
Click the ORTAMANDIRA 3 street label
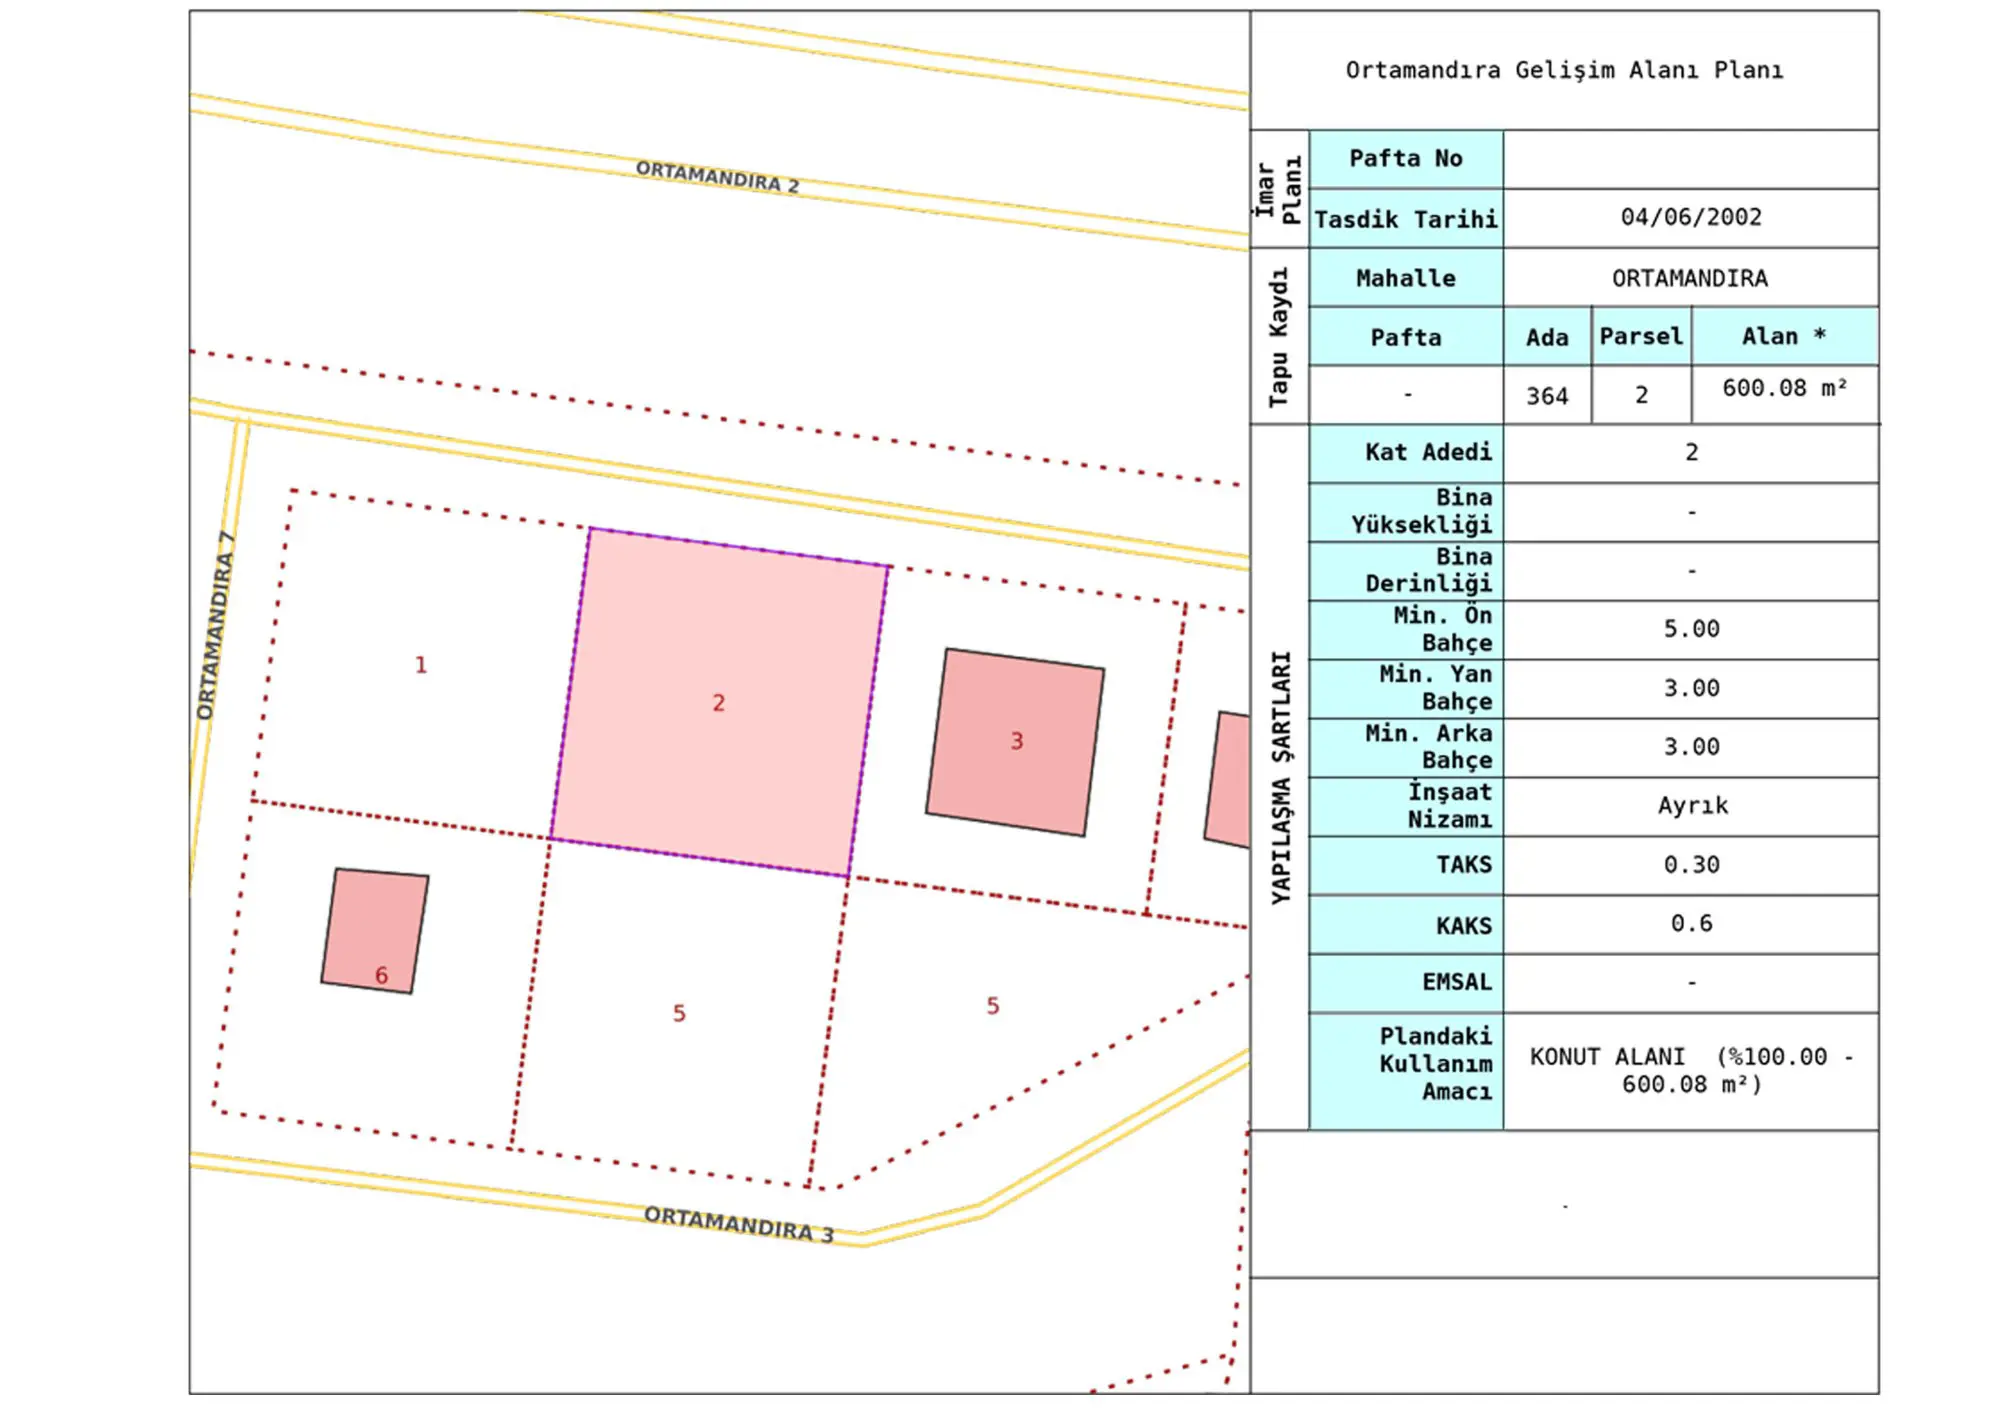click(x=738, y=1224)
